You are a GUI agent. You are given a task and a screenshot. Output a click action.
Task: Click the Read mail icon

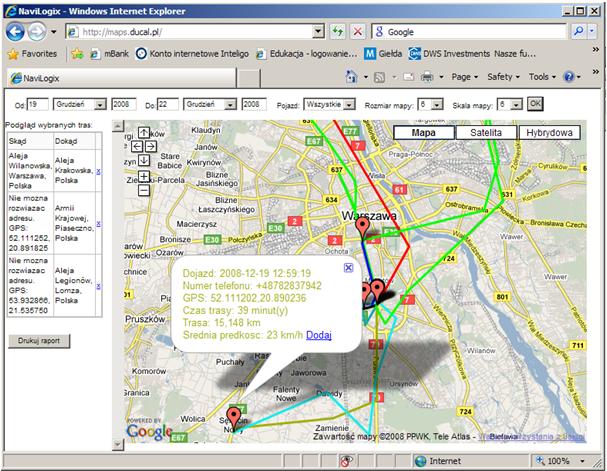point(409,77)
